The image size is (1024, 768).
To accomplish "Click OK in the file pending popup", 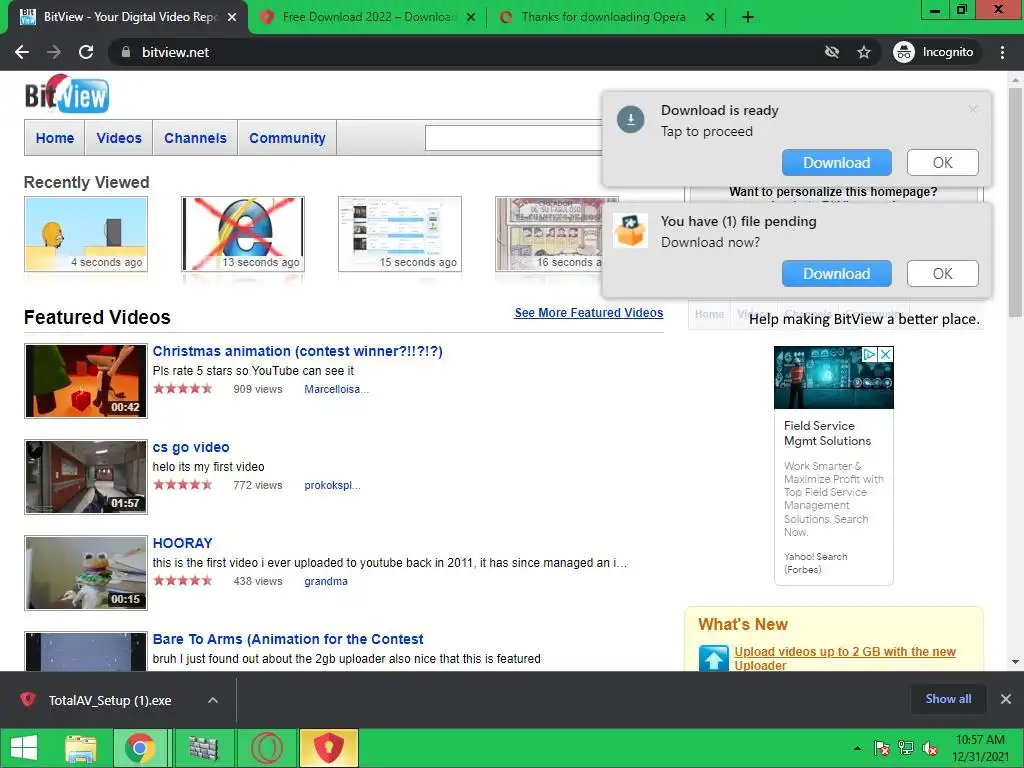I will tap(942, 274).
